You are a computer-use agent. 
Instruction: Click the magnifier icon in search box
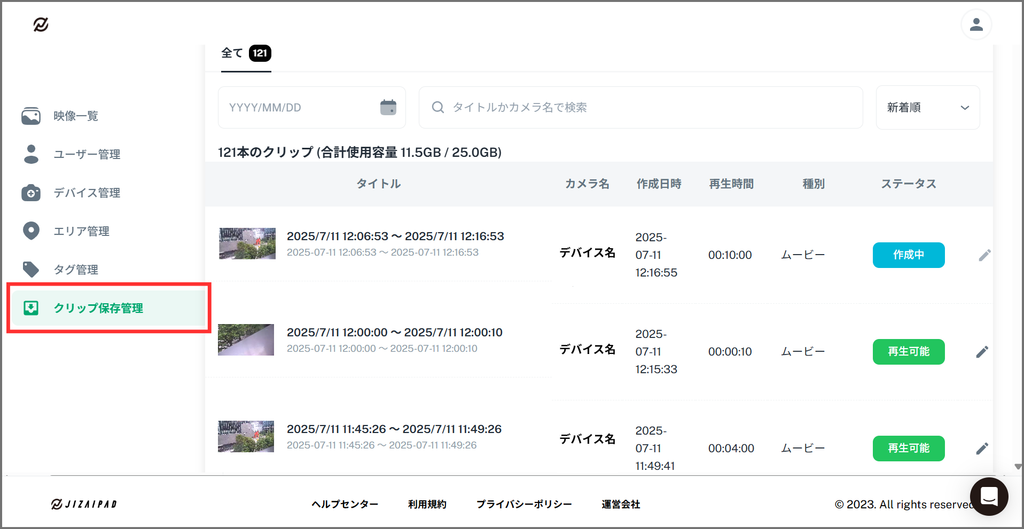coord(438,107)
